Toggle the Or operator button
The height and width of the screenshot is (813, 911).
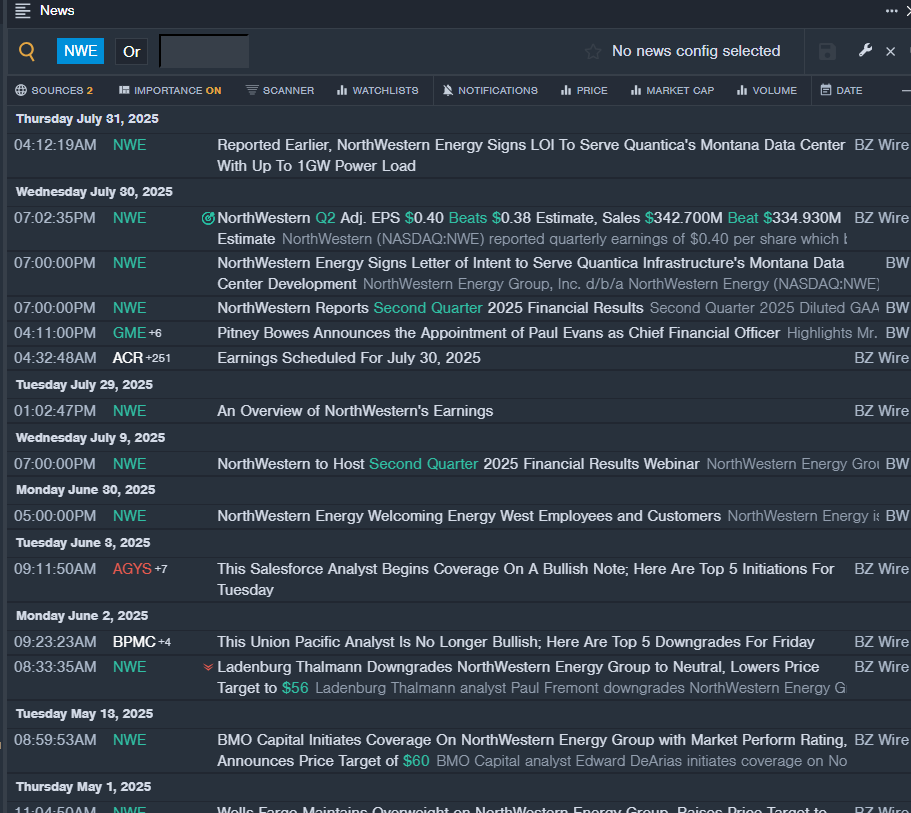point(131,52)
